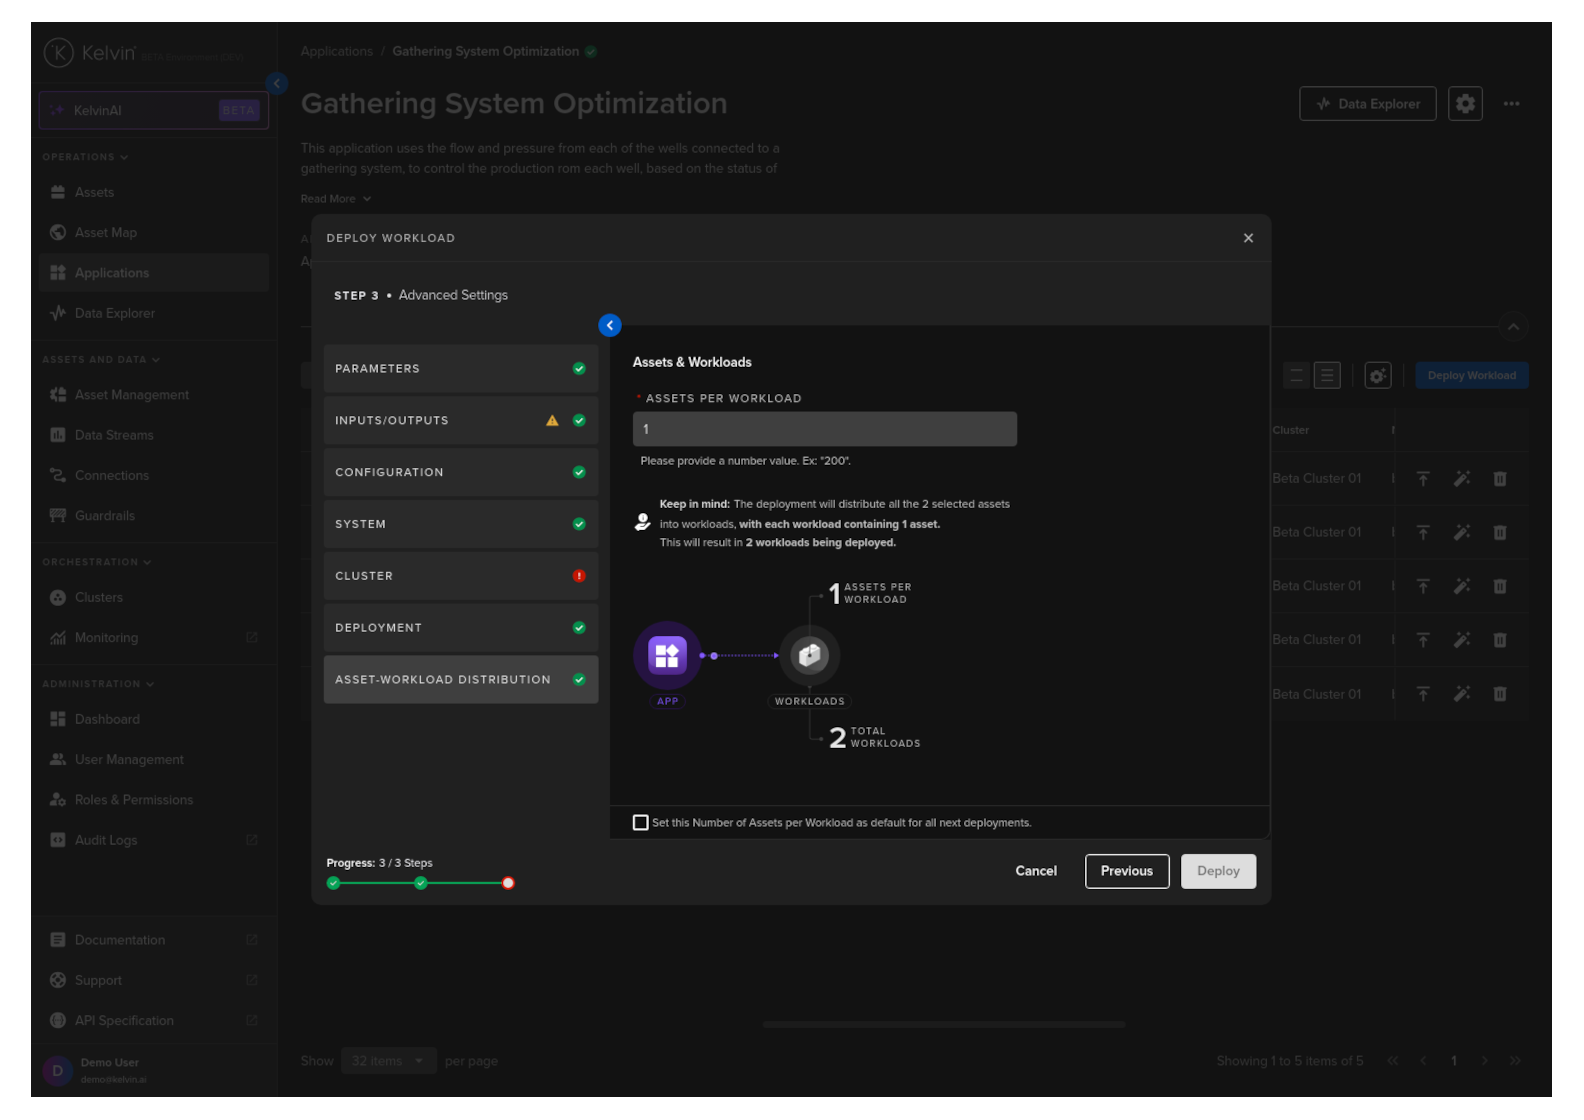Select the Parameters settings section
Screen dimensions: 1584x1120
coord(460,369)
